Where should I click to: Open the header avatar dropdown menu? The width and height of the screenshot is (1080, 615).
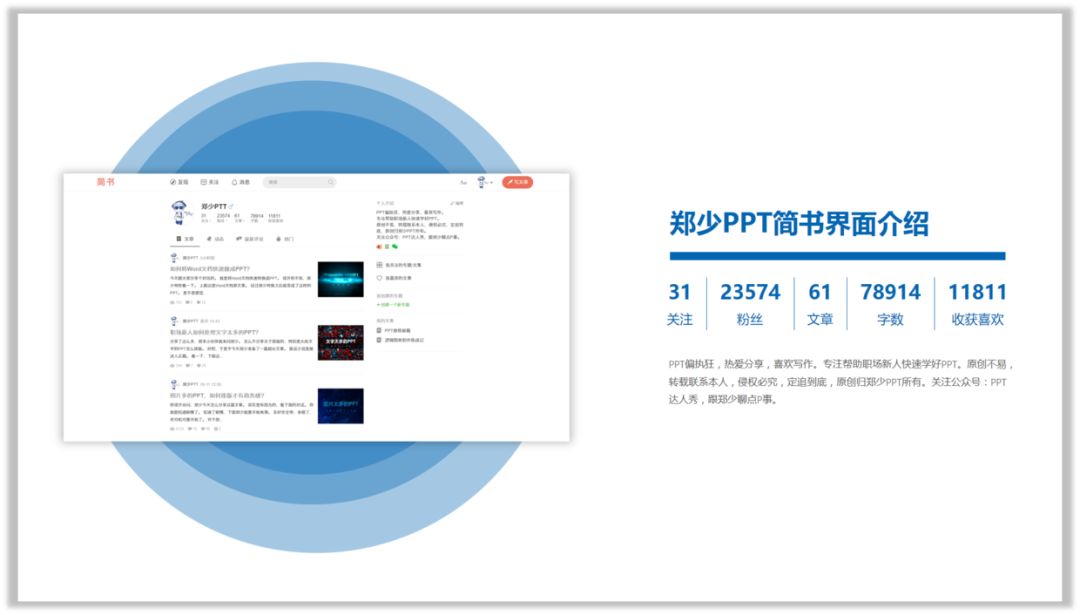pos(484,183)
